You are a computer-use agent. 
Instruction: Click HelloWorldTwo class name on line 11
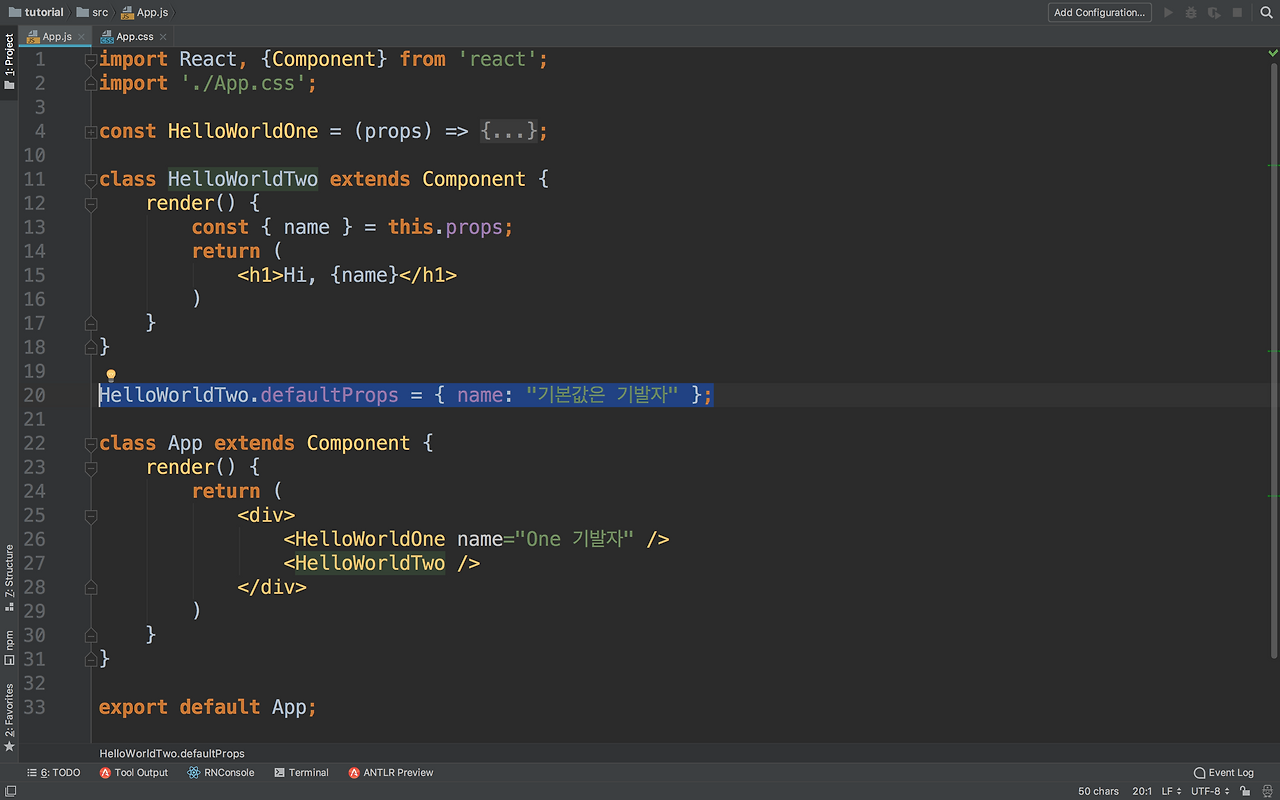coord(243,179)
